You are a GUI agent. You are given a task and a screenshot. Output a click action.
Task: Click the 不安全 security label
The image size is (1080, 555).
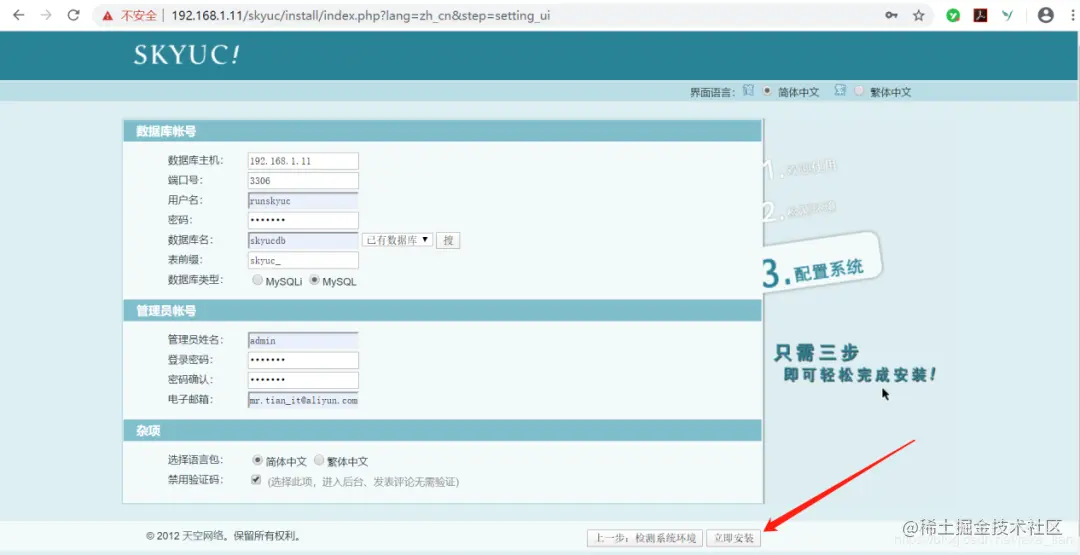click(x=139, y=16)
